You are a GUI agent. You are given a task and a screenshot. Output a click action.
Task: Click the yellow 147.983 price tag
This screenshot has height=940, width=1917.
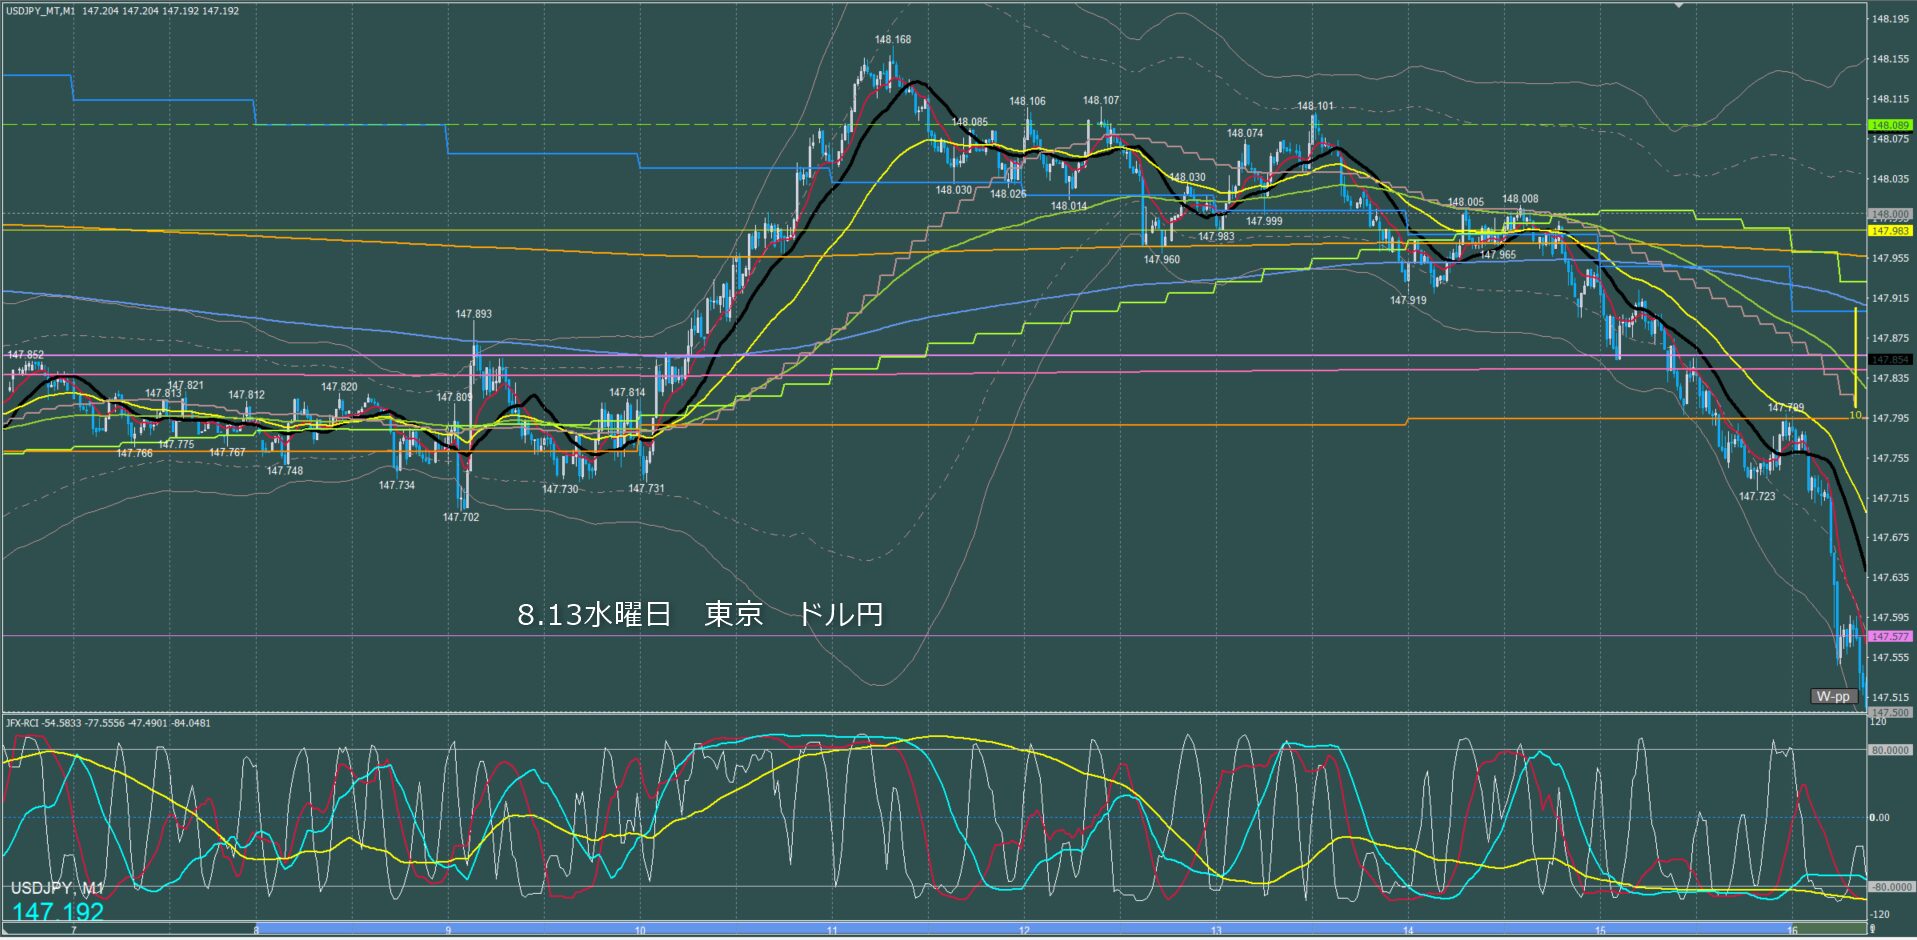click(x=1890, y=231)
